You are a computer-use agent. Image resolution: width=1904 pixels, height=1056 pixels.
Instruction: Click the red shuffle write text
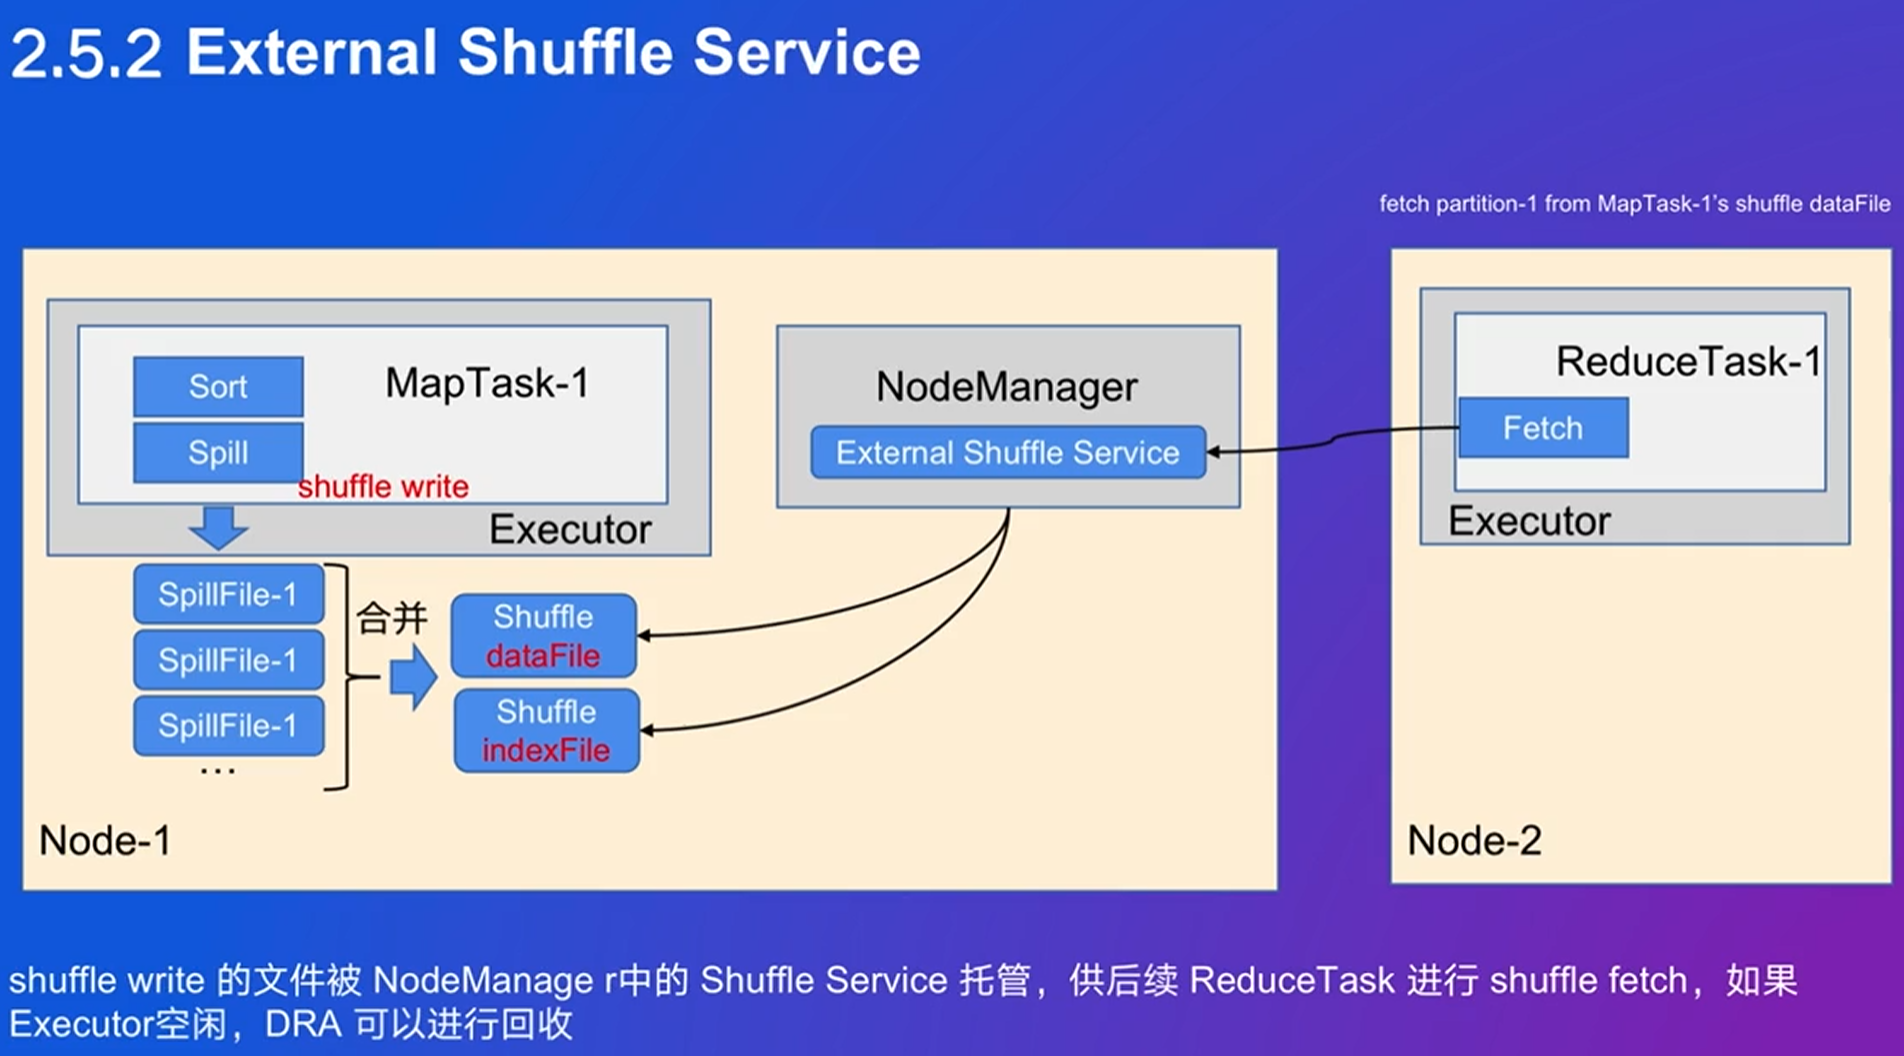click(x=383, y=487)
